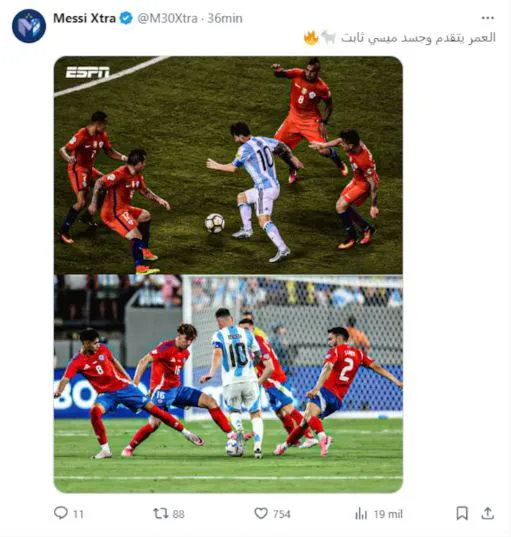Click the 11 replies count

[78, 514]
